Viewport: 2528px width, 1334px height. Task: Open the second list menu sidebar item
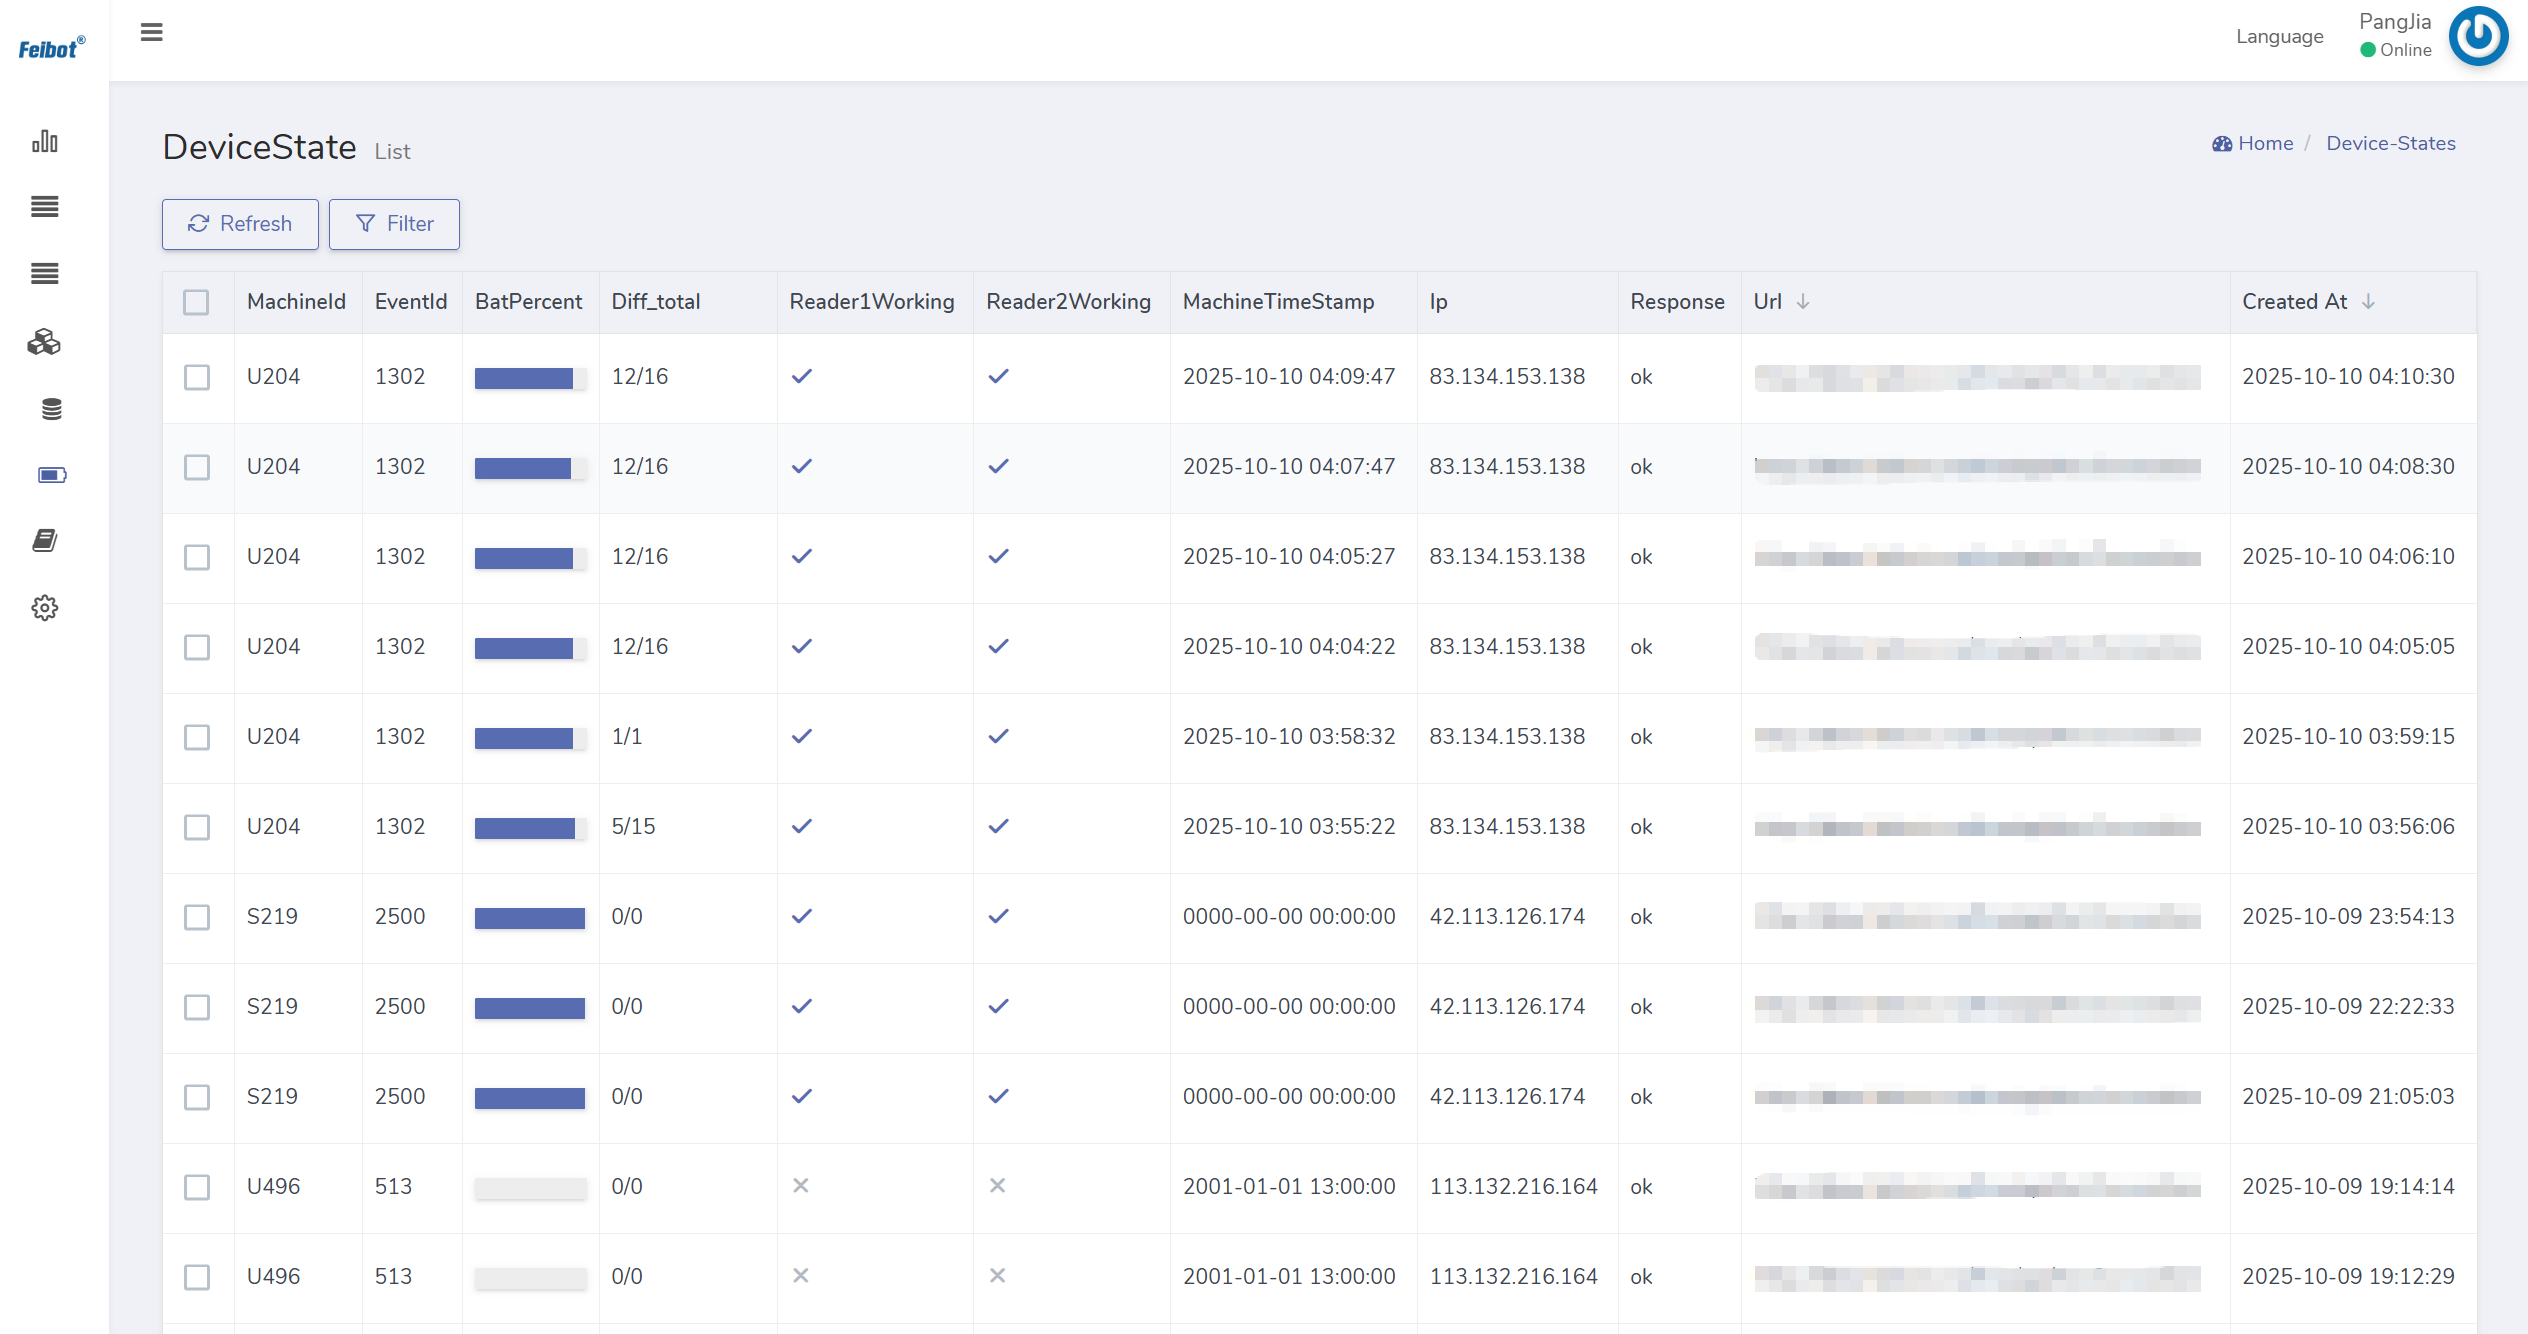click(45, 274)
